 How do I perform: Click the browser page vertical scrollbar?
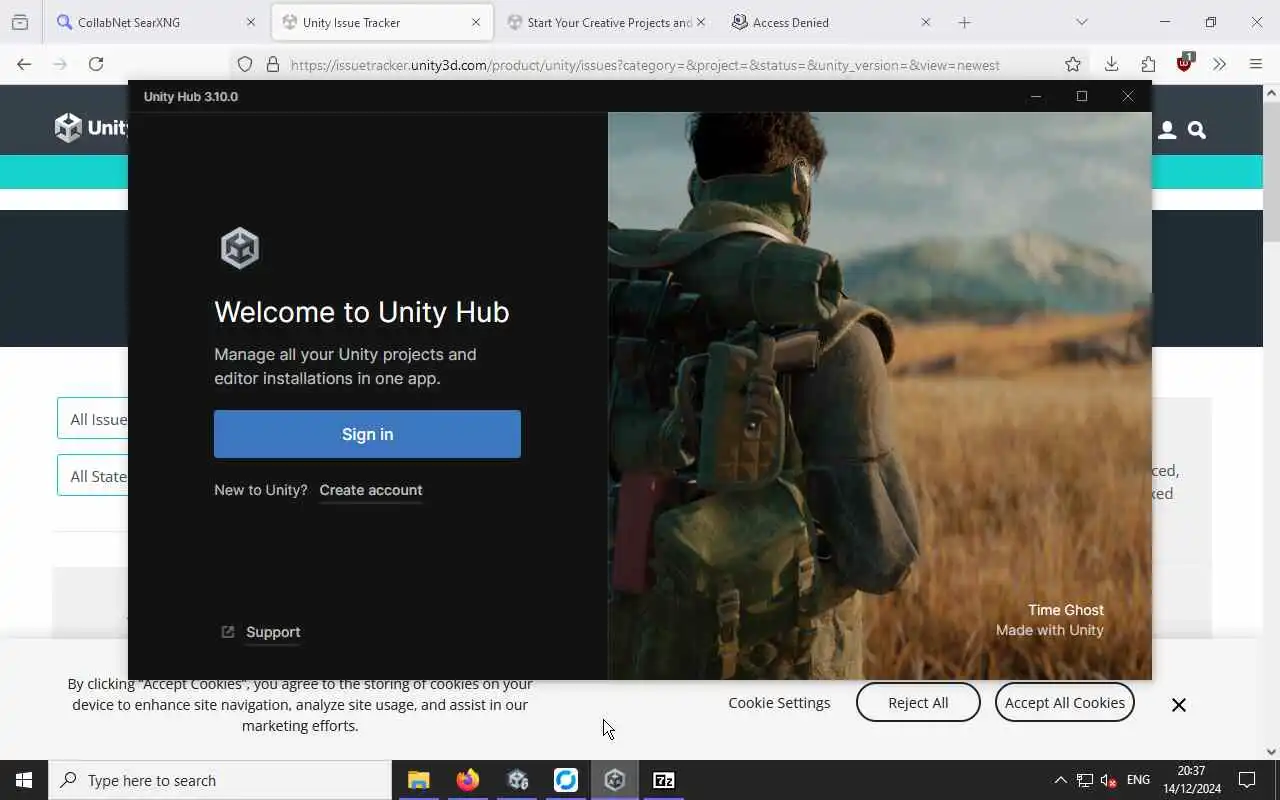(1272, 170)
